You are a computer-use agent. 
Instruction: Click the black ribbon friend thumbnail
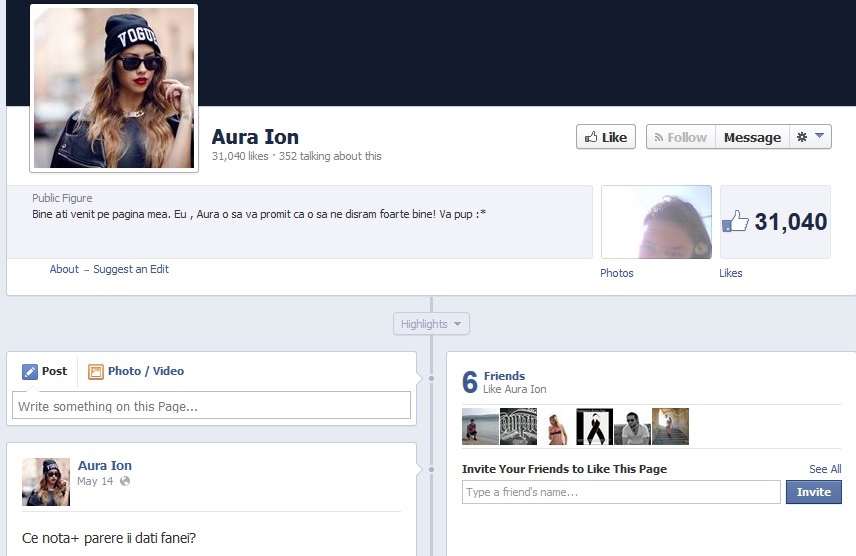pyautogui.click(x=594, y=427)
